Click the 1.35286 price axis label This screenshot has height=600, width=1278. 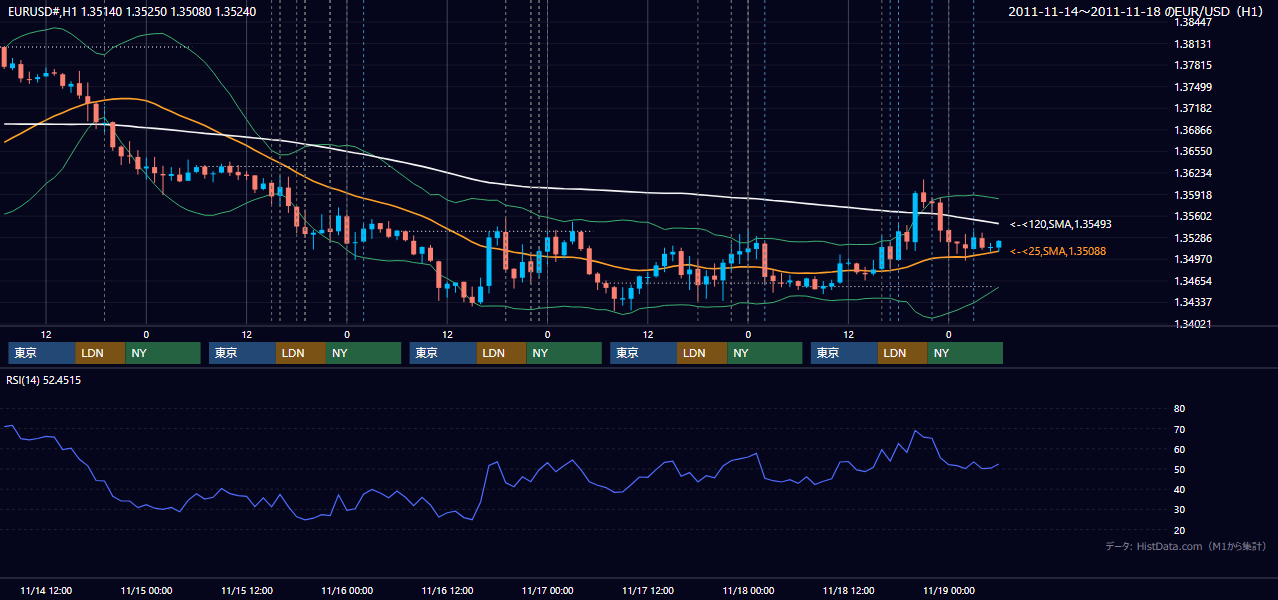pos(1193,238)
